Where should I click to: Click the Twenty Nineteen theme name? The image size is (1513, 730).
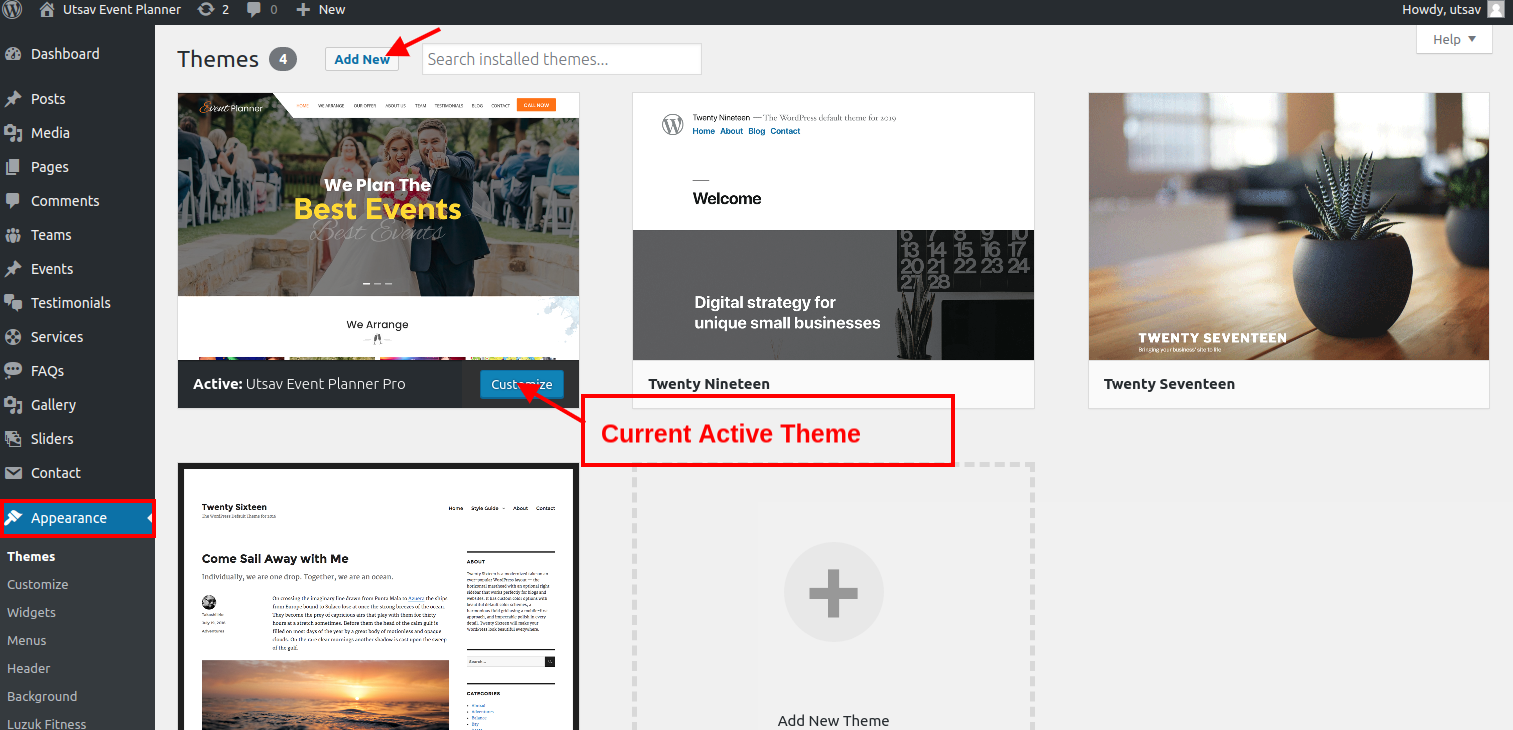(709, 384)
